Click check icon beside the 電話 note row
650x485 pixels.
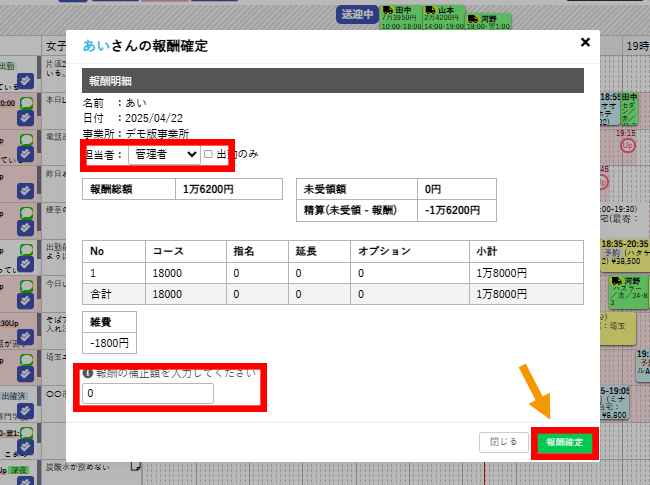click(25, 154)
